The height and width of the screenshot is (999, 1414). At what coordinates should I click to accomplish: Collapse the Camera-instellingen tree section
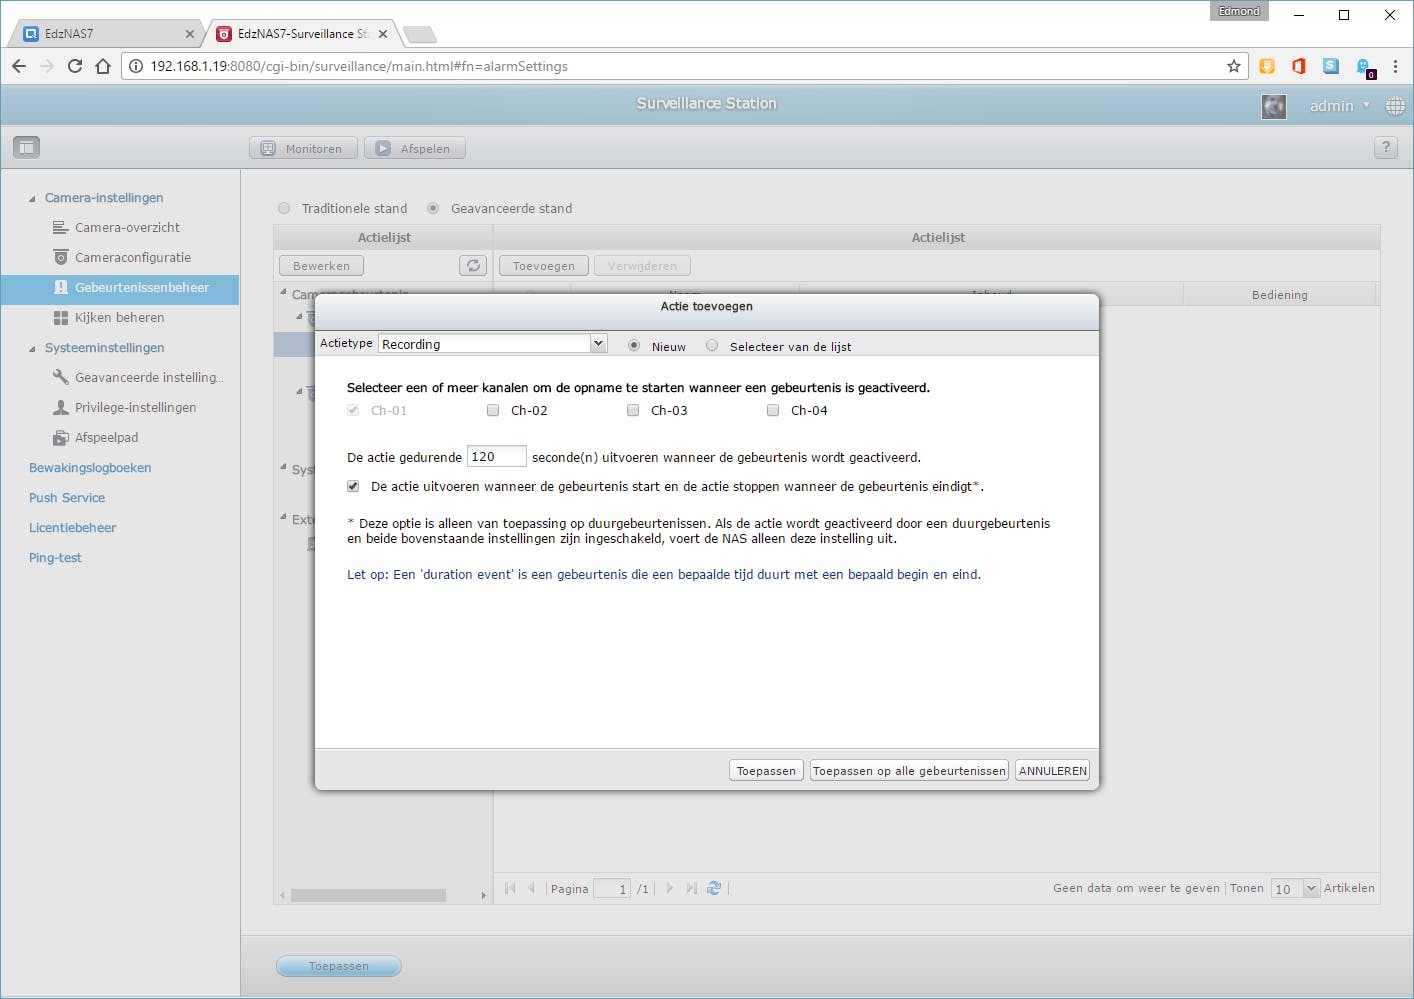[x=32, y=198]
